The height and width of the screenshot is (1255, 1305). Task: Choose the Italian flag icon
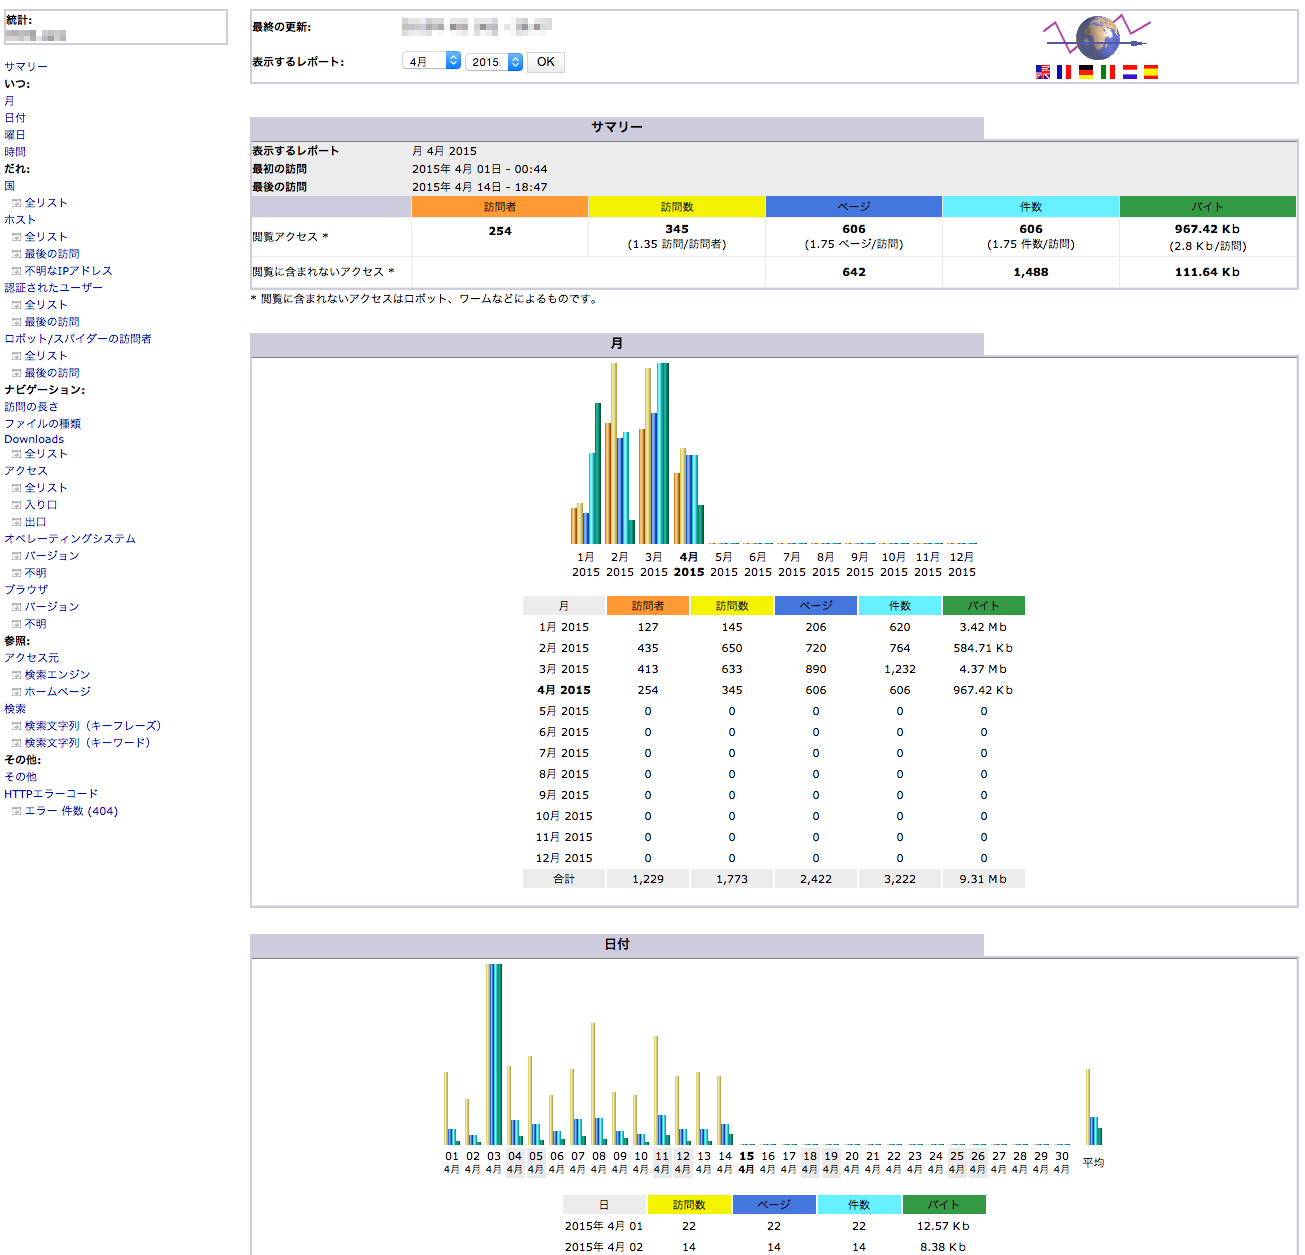1108,72
